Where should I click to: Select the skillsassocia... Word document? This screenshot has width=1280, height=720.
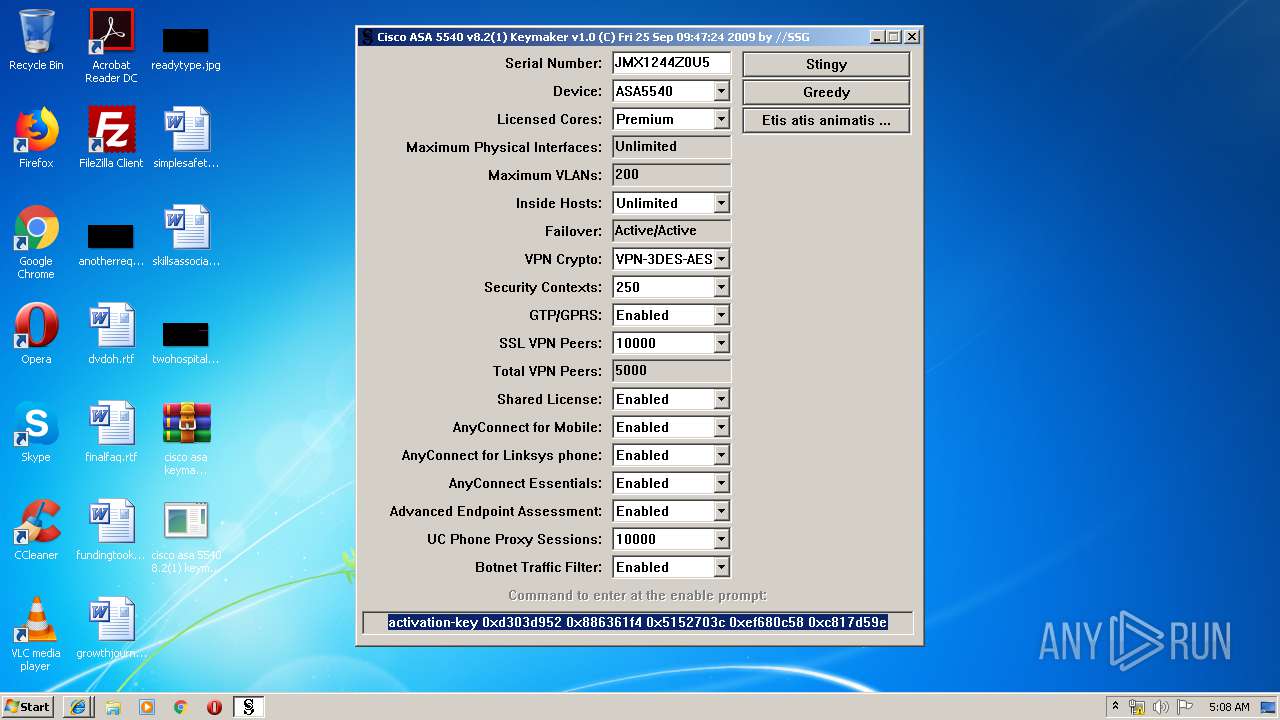coord(186,236)
